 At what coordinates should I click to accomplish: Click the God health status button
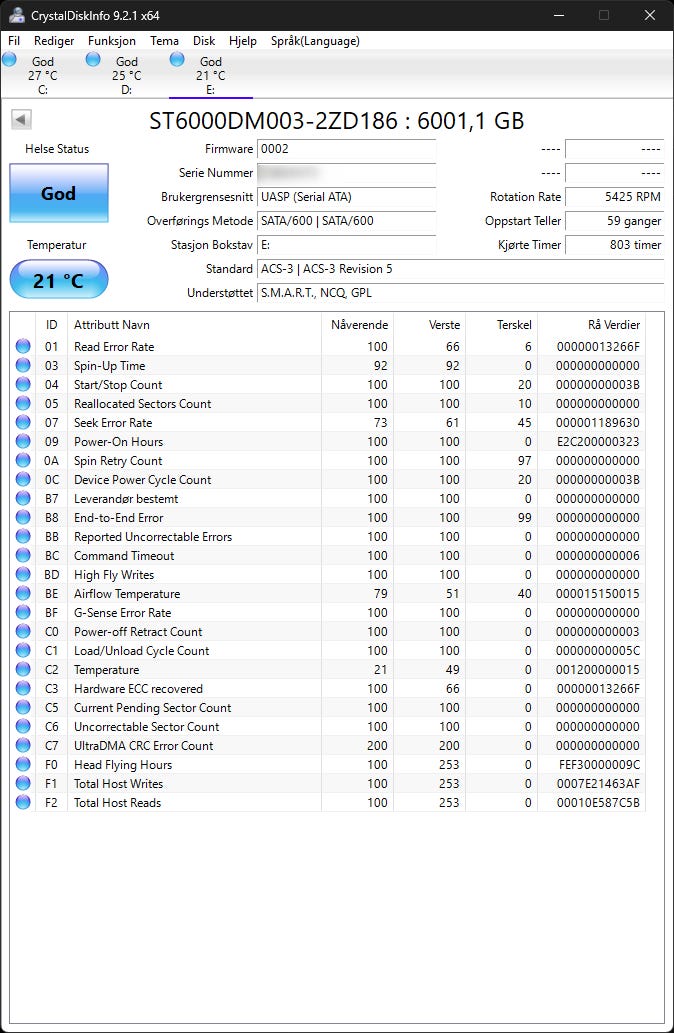59,193
